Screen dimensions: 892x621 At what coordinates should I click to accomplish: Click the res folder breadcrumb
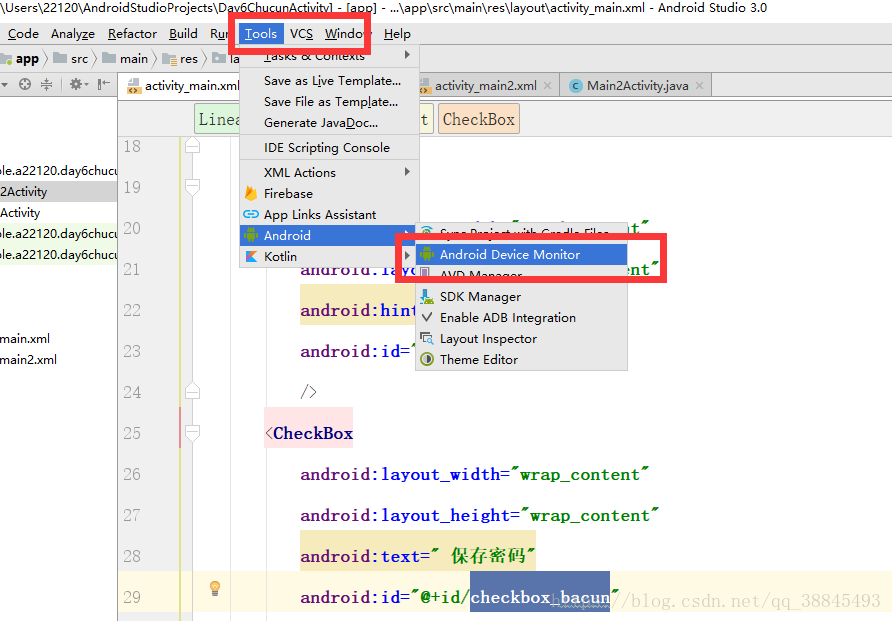pos(180,59)
